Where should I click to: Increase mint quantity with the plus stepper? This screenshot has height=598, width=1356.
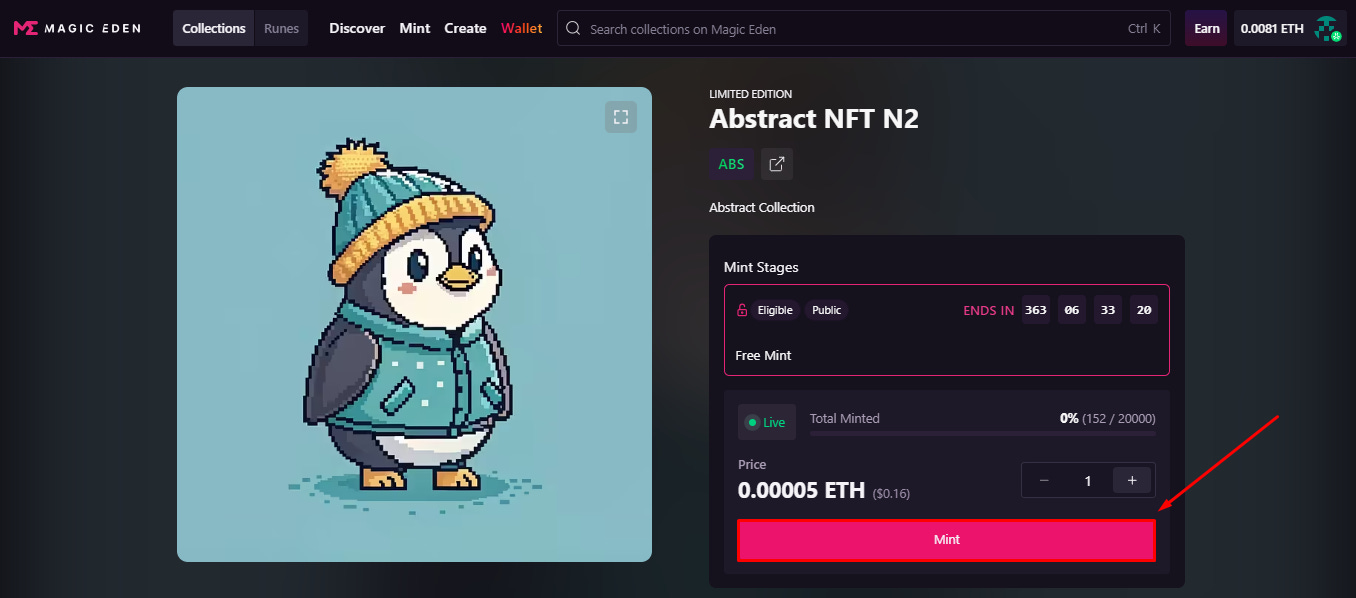(1131, 480)
